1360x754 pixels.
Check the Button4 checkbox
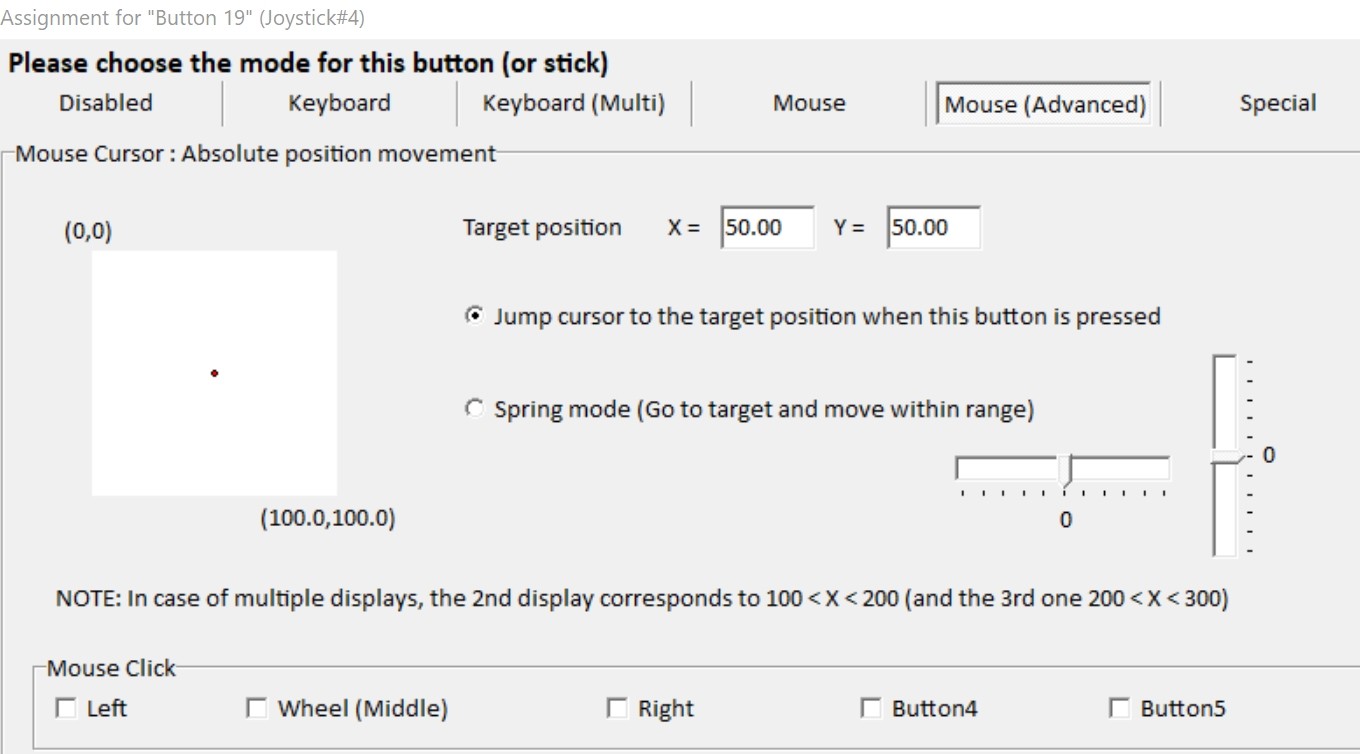[871, 708]
